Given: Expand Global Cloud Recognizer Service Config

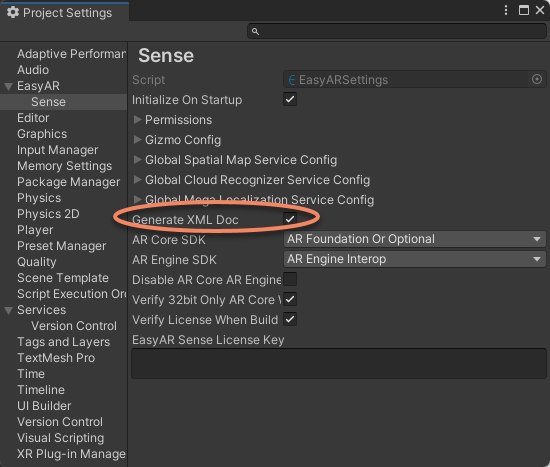Looking at the screenshot, I should click(x=137, y=180).
